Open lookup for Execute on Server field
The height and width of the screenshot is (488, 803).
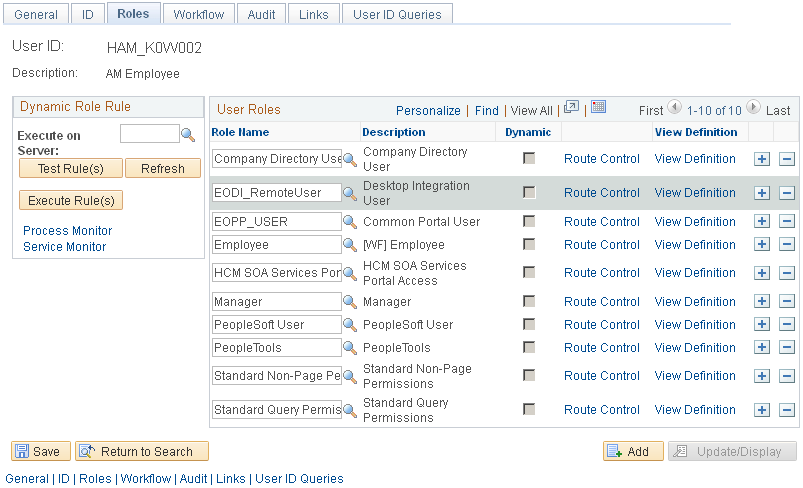click(x=188, y=135)
